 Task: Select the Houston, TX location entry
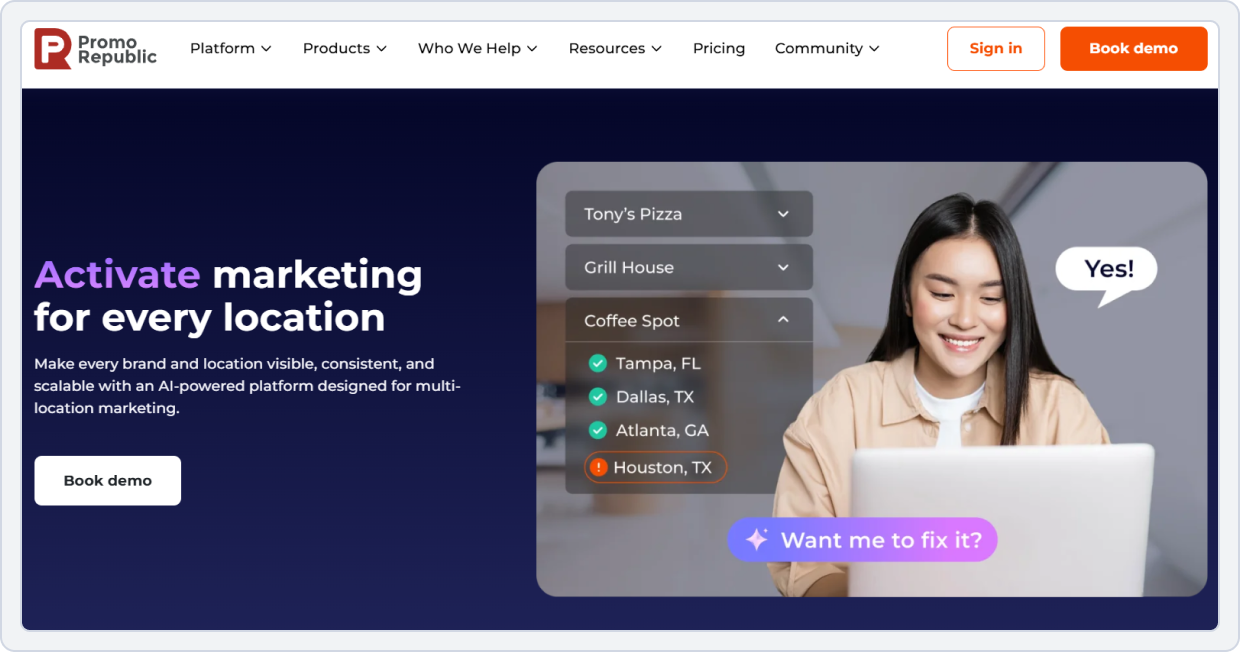tap(655, 466)
